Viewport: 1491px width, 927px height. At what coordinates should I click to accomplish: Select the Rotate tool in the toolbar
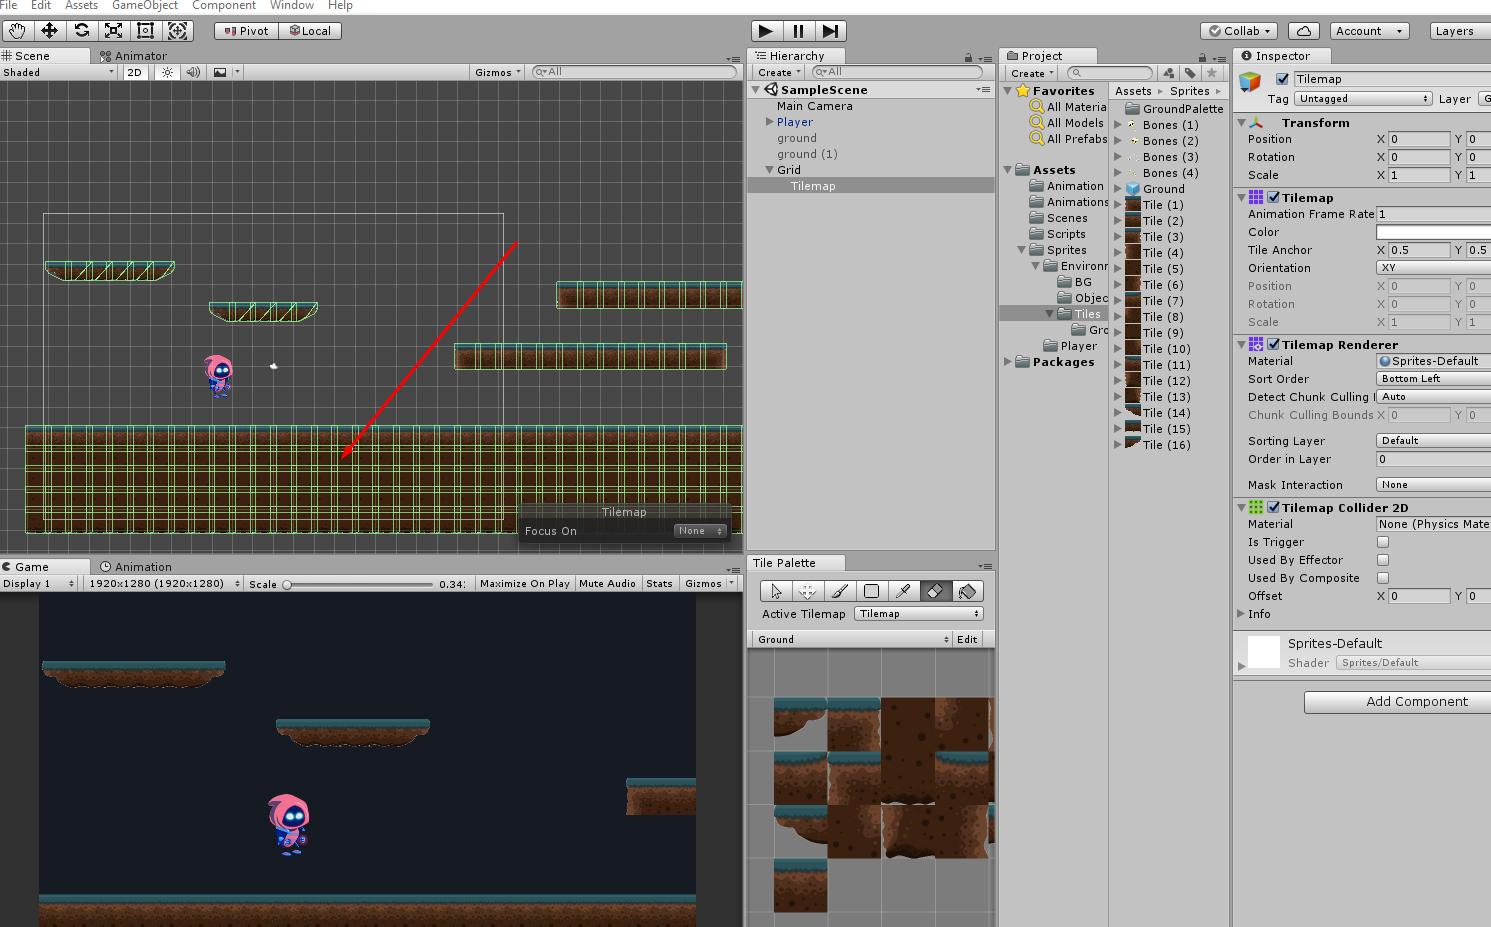(x=81, y=31)
